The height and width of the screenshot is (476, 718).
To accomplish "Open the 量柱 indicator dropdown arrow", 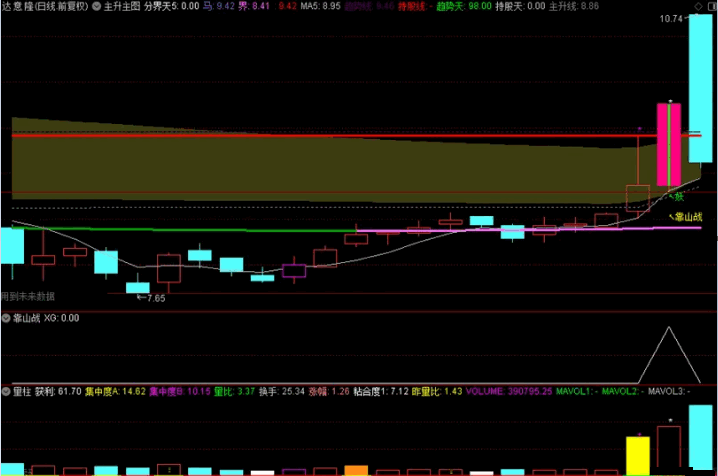I will 6,392.
